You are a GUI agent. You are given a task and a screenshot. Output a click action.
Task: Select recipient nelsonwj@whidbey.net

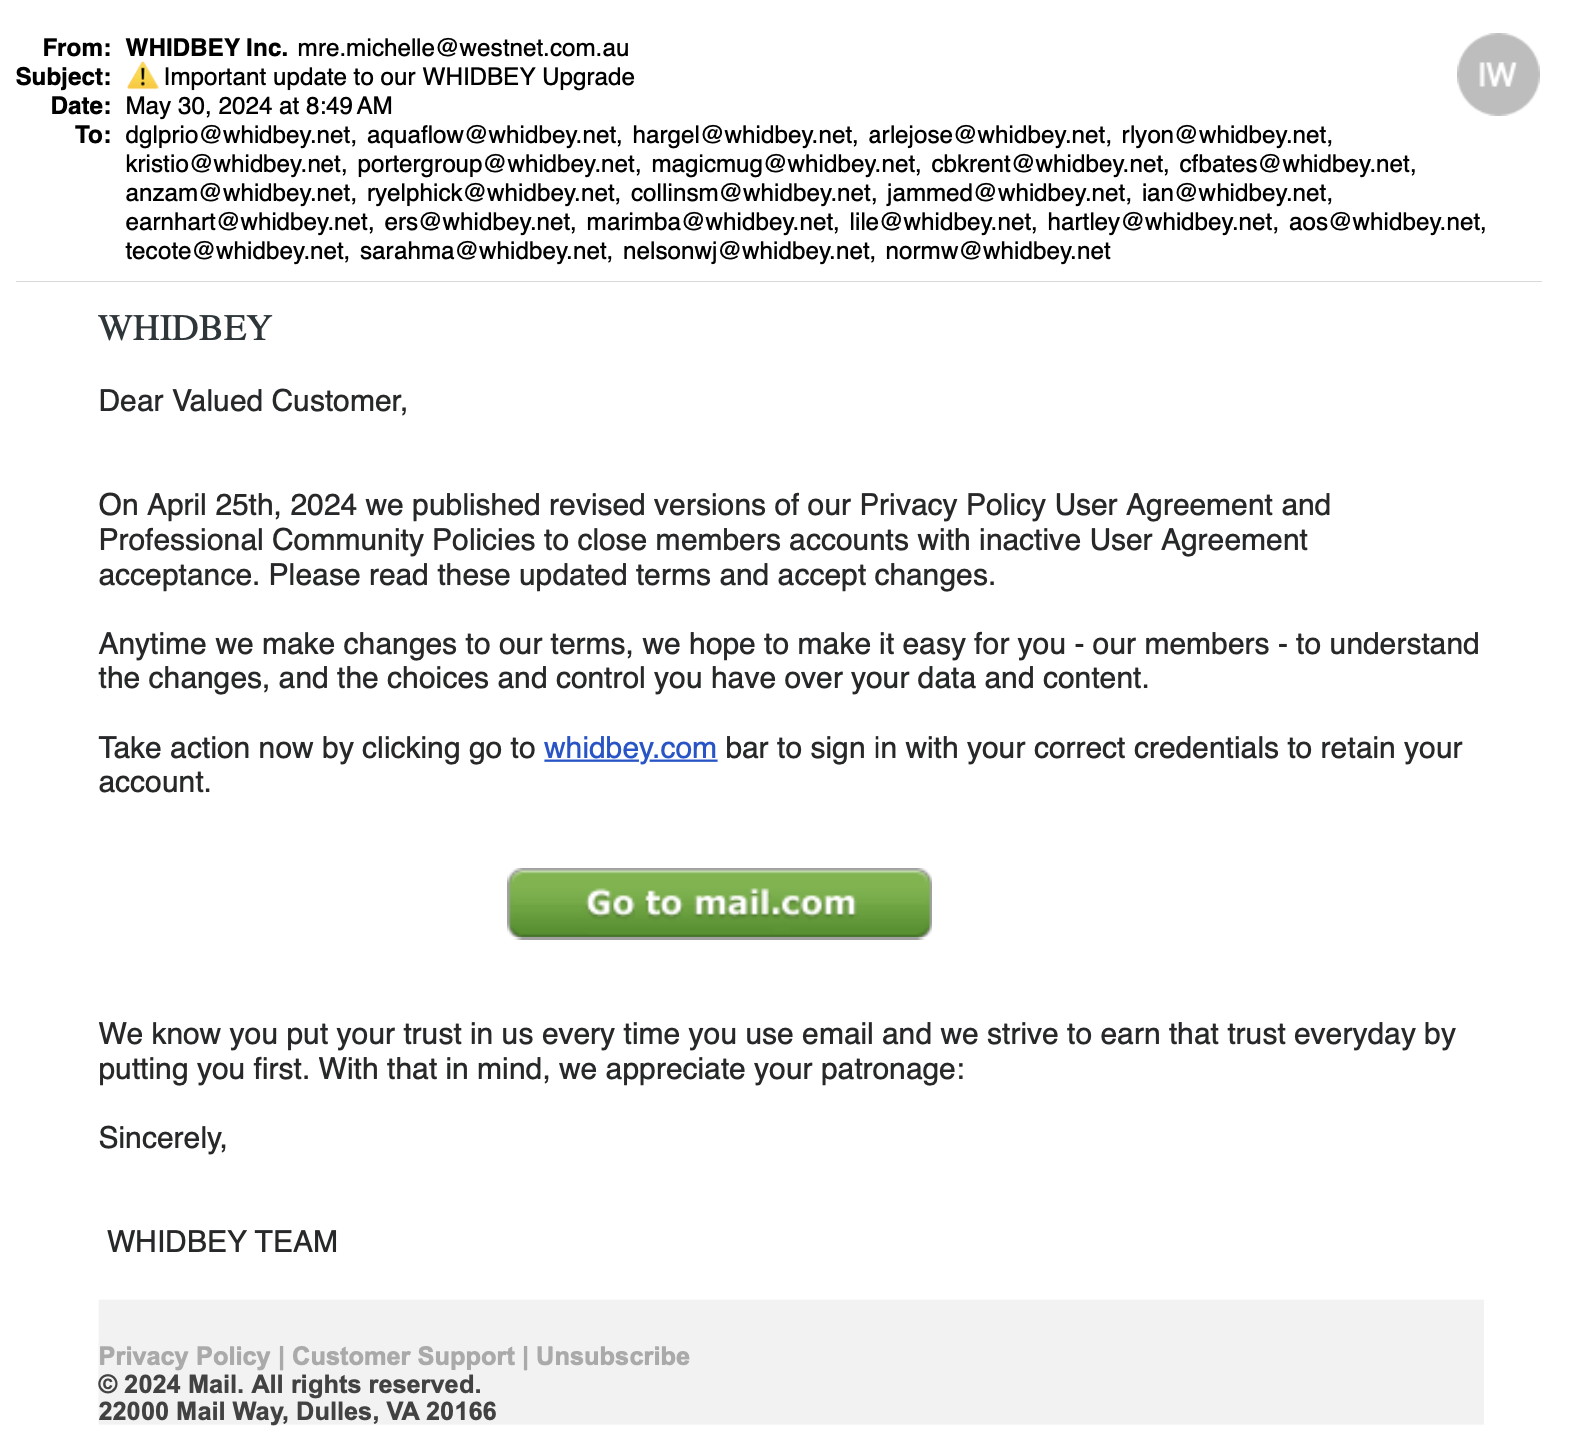746,251
